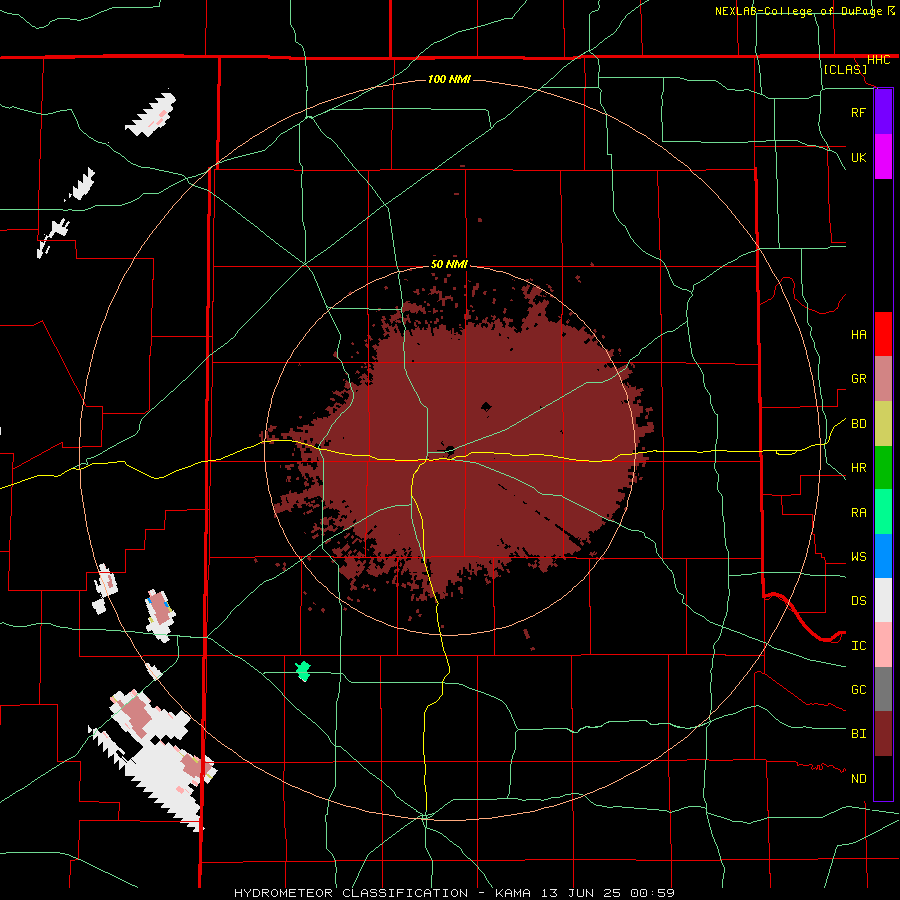Image resolution: width=900 pixels, height=900 pixels.
Task: Click the GR legend label text
Action: point(859,379)
